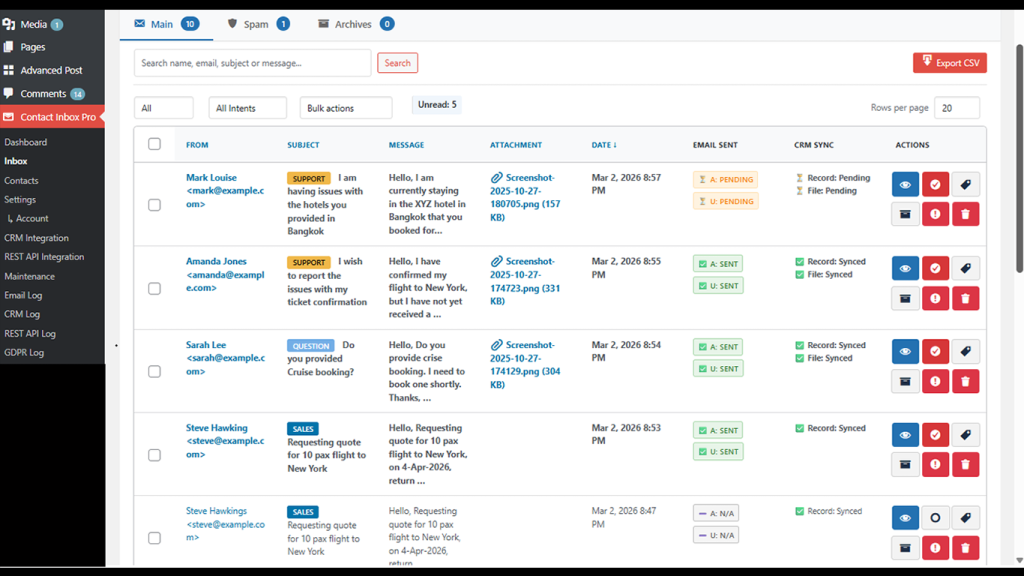This screenshot has width=1024, height=576.
Task: Toggle the select-all checkbox in table header
Action: tap(154, 144)
